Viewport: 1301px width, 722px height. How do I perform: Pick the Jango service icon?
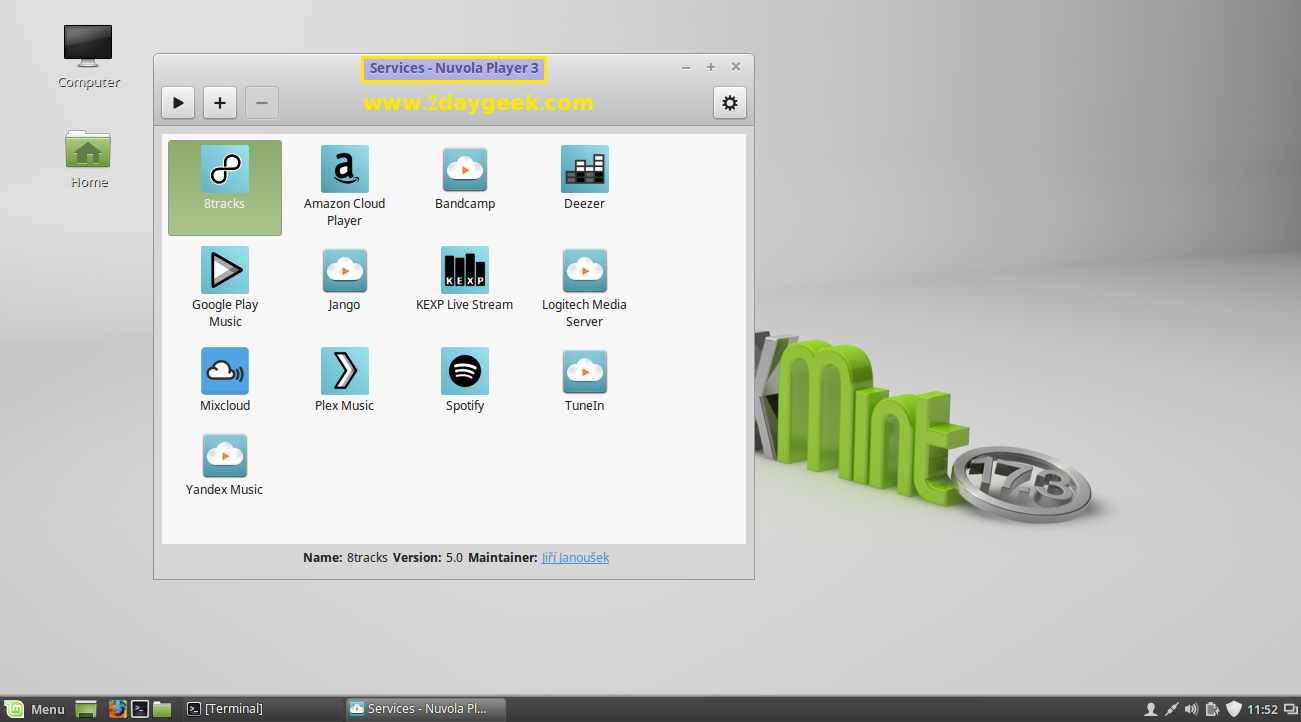pyautogui.click(x=345, y=270)
